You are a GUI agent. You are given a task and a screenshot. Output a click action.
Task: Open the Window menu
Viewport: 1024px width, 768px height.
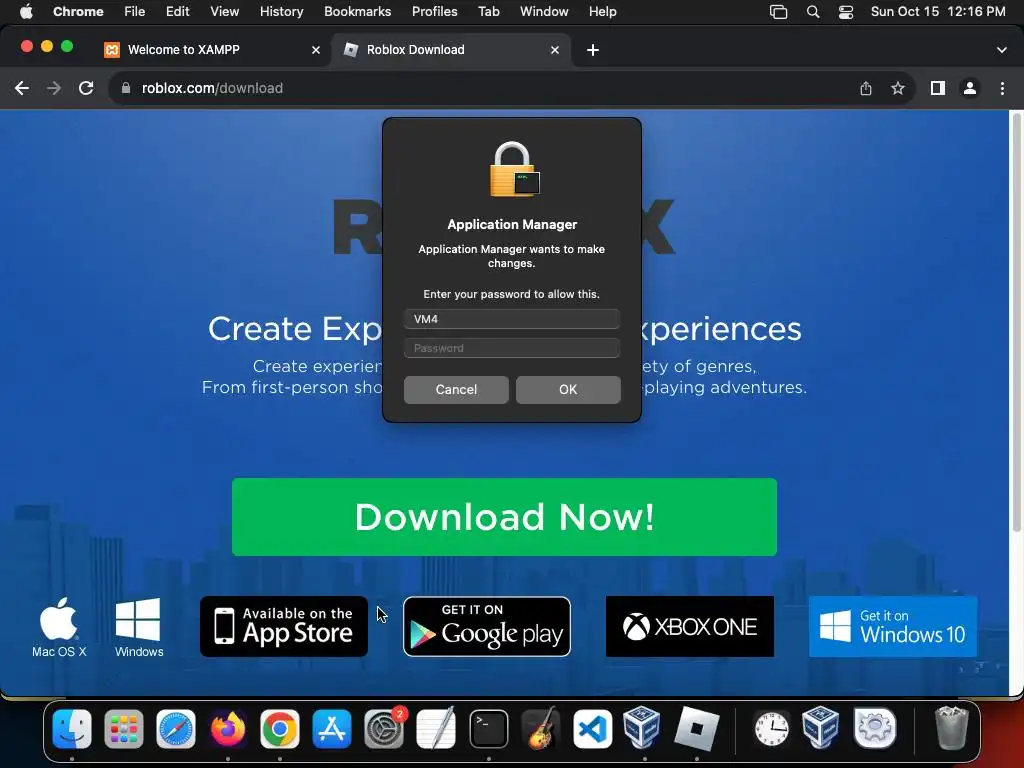544,11
